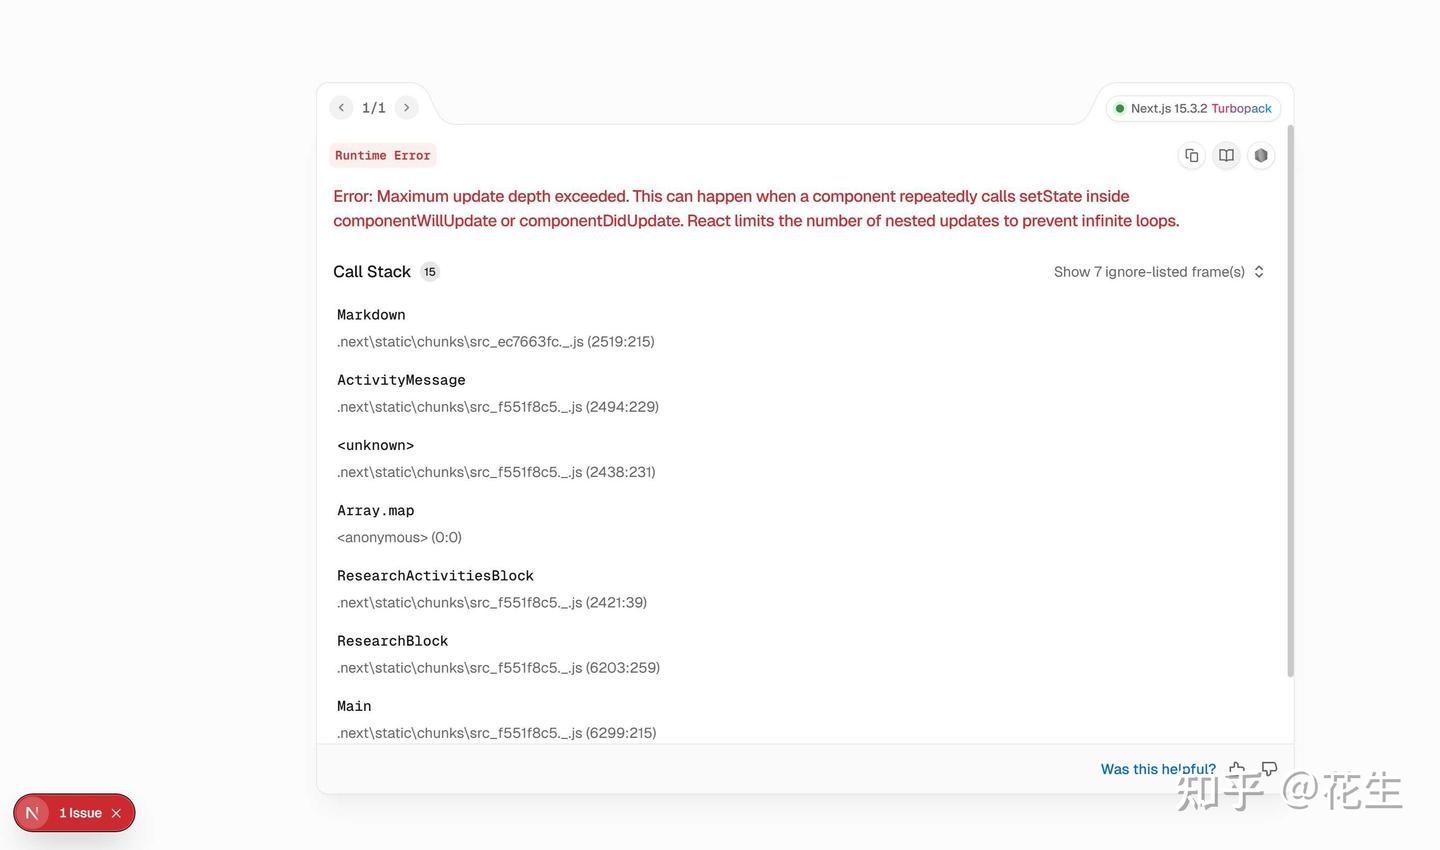1440x850 pixels.
Task: Give thumbs up feedback
Action: 1237,769
